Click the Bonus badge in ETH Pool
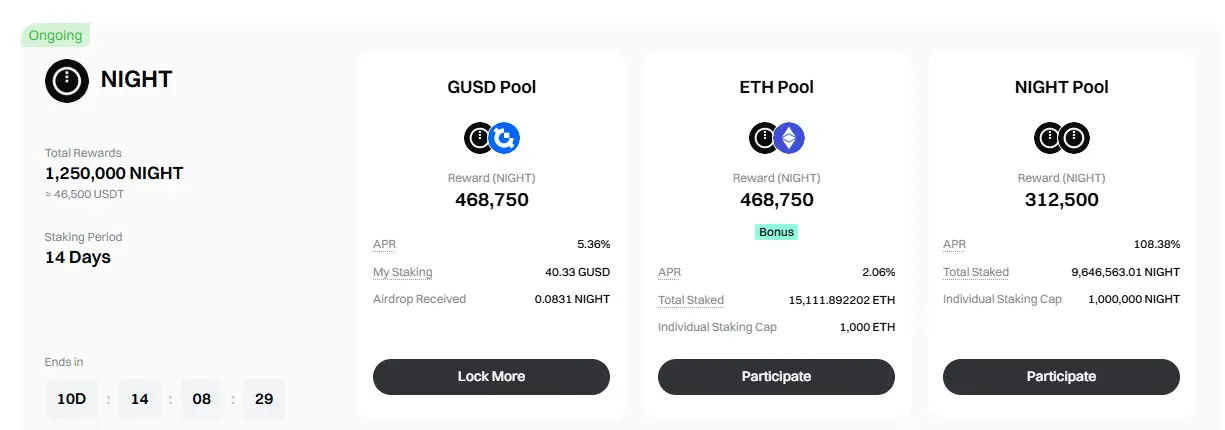1225x430 pixels. tap(776, 232)
